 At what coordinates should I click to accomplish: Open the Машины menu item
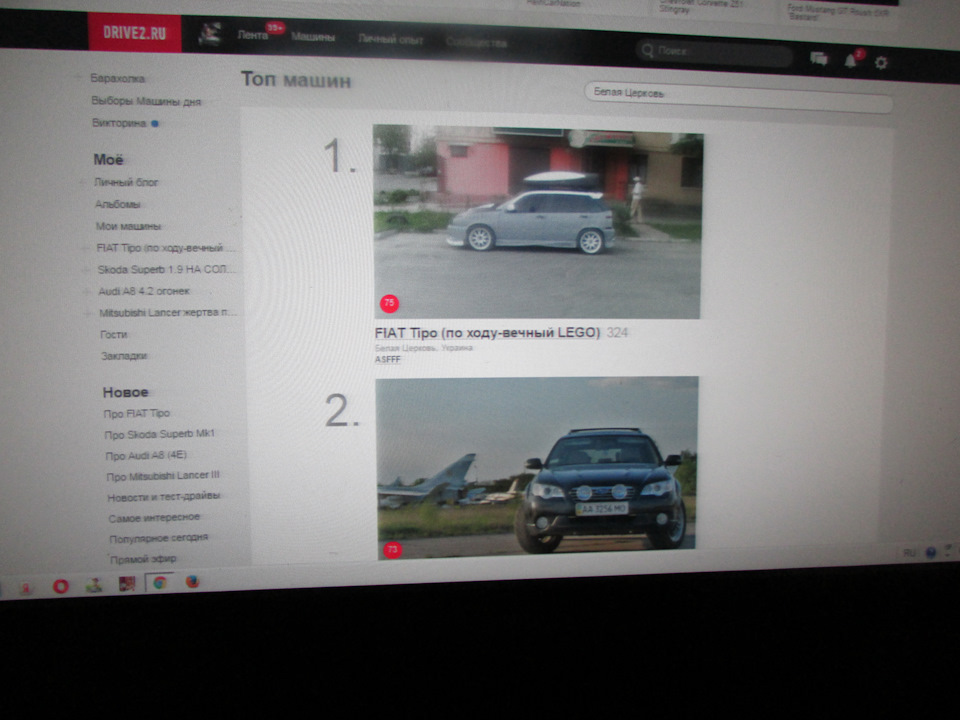[313, 37]
